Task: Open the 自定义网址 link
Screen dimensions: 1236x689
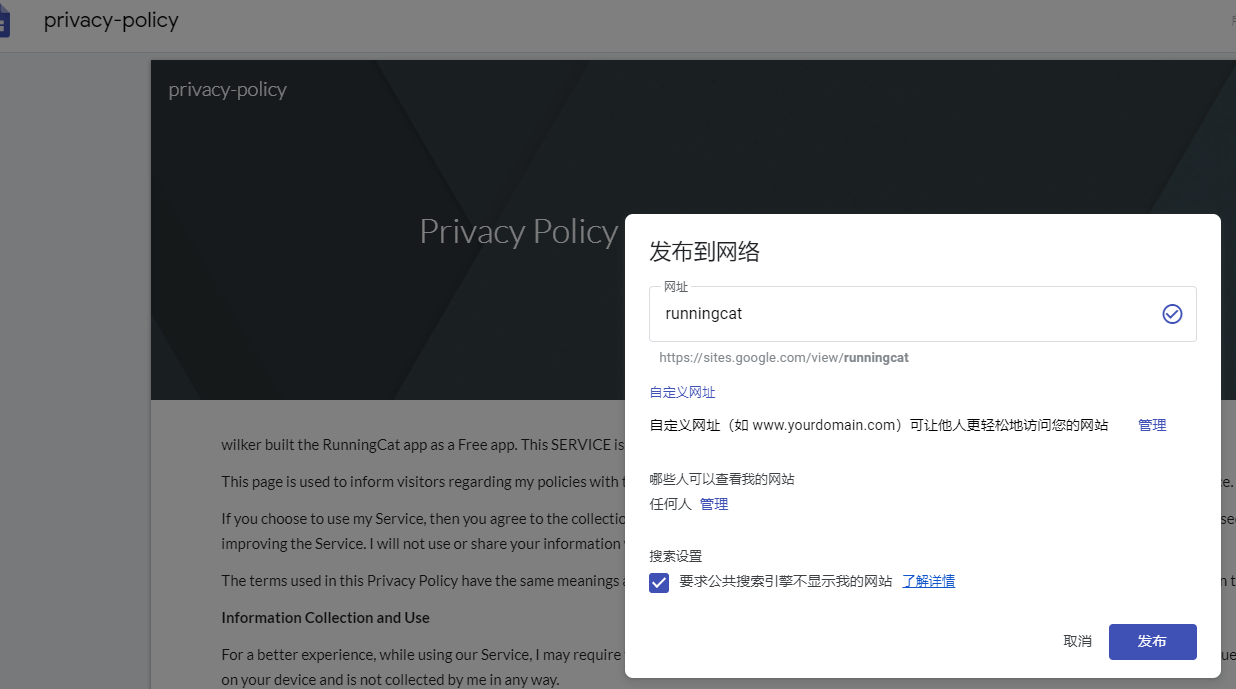Action: (682, 392)
